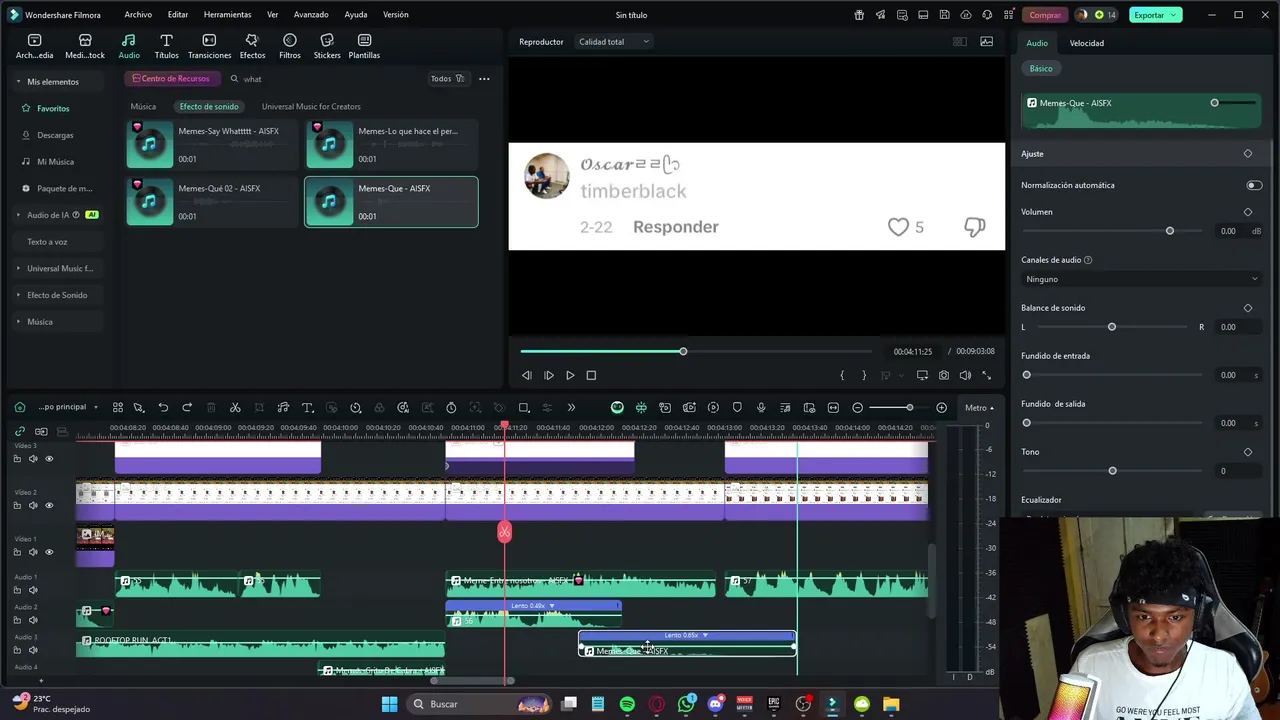Open the Archivo menu
Image resolution: width=1280 pixels, height=720 pixels.
[138, 15]
